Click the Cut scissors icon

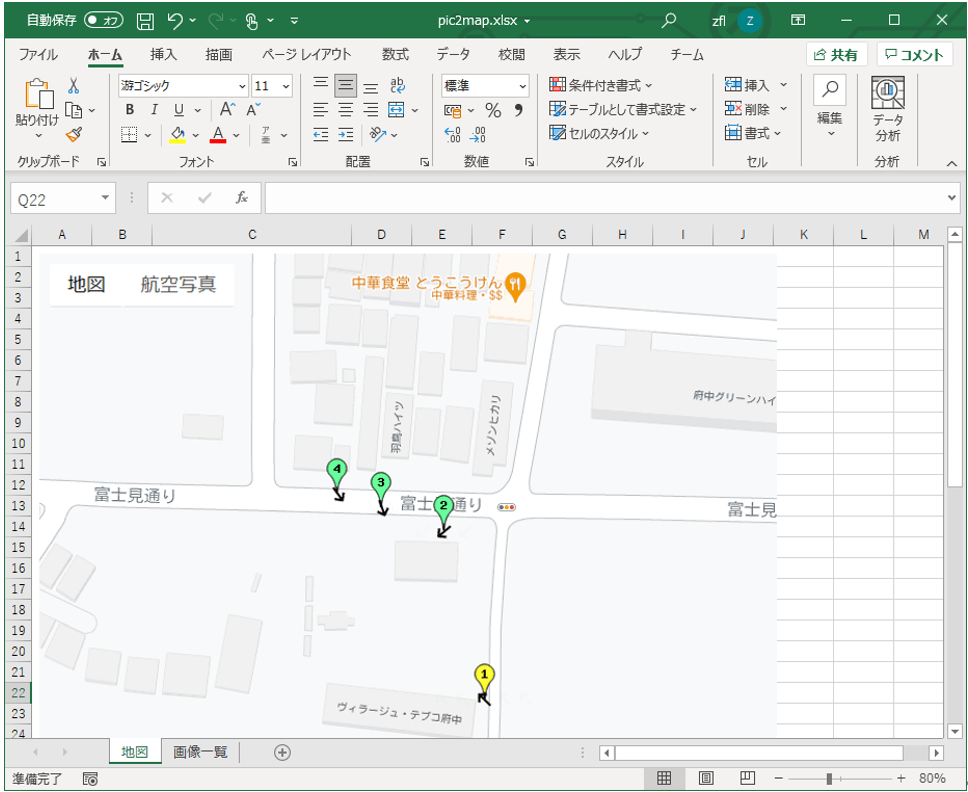point(73,86)
